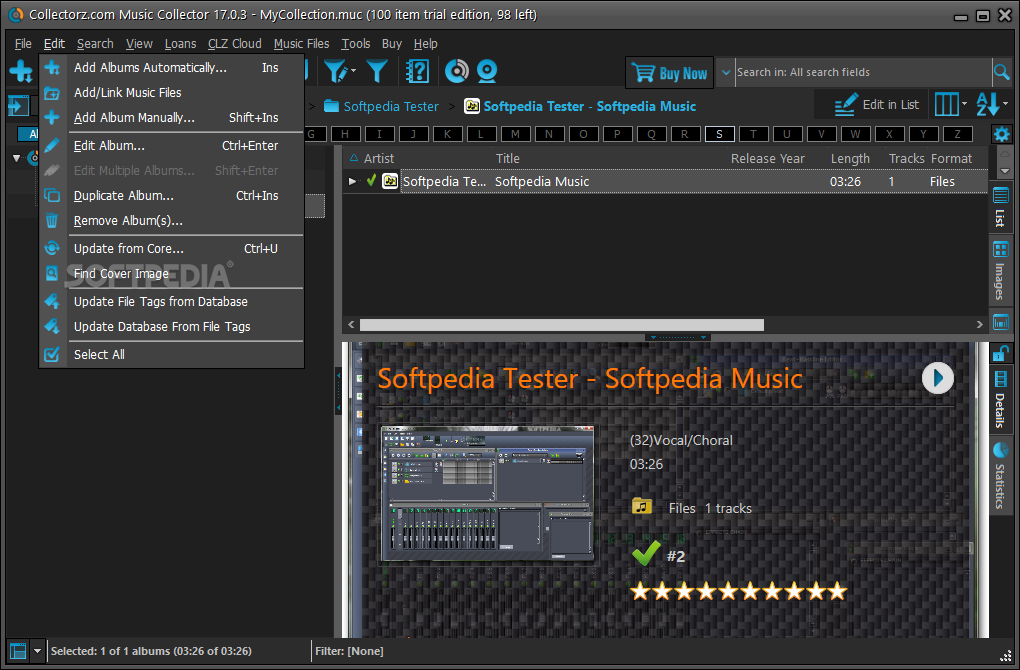Open the column layout selector icon
Image resolution: width=1020 pixels, height=670 pixels.
point(946,104)
